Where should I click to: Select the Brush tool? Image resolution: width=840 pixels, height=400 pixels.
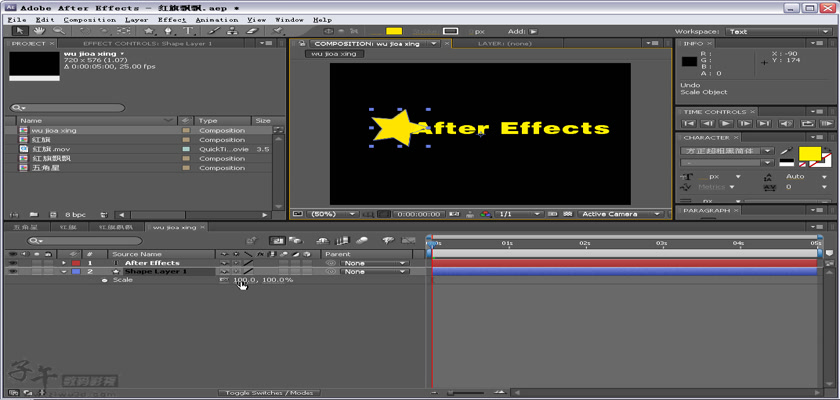click(214, 31)
